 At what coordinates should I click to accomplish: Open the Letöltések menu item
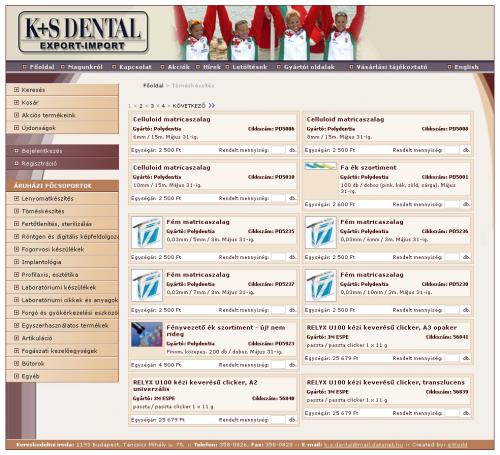coord(250,67)
